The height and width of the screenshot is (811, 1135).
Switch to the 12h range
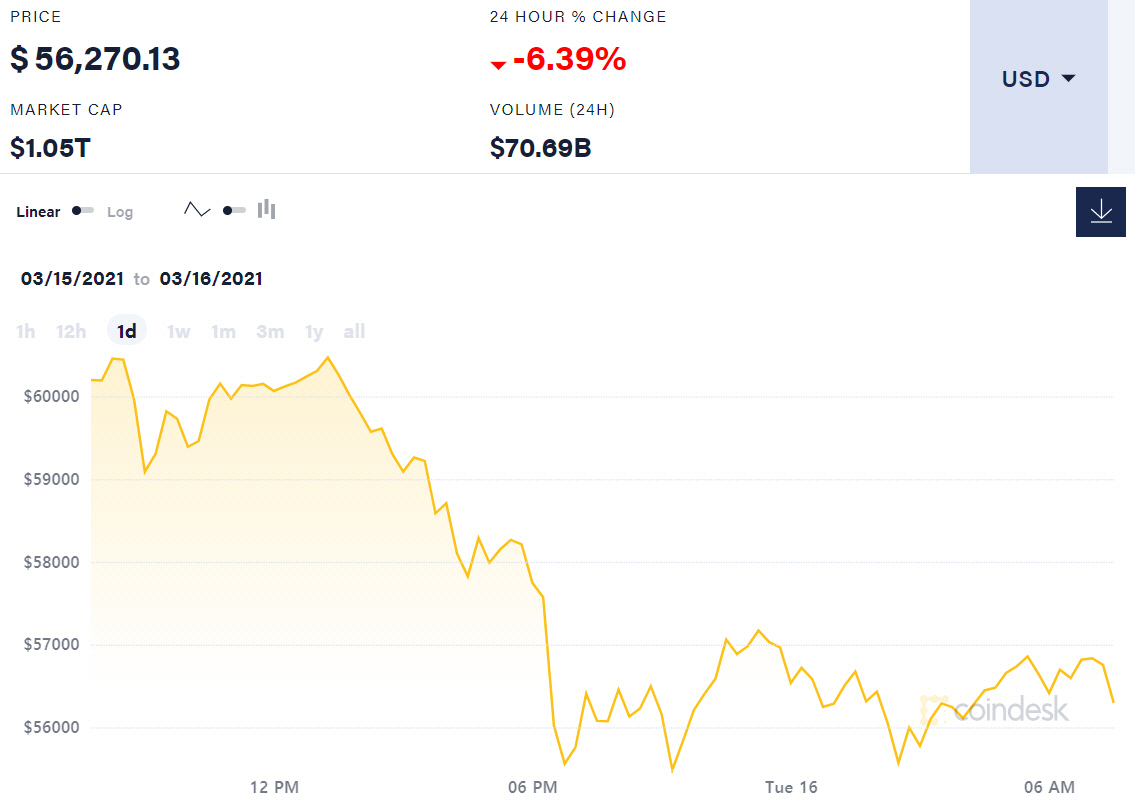click(x=71, y=332)
